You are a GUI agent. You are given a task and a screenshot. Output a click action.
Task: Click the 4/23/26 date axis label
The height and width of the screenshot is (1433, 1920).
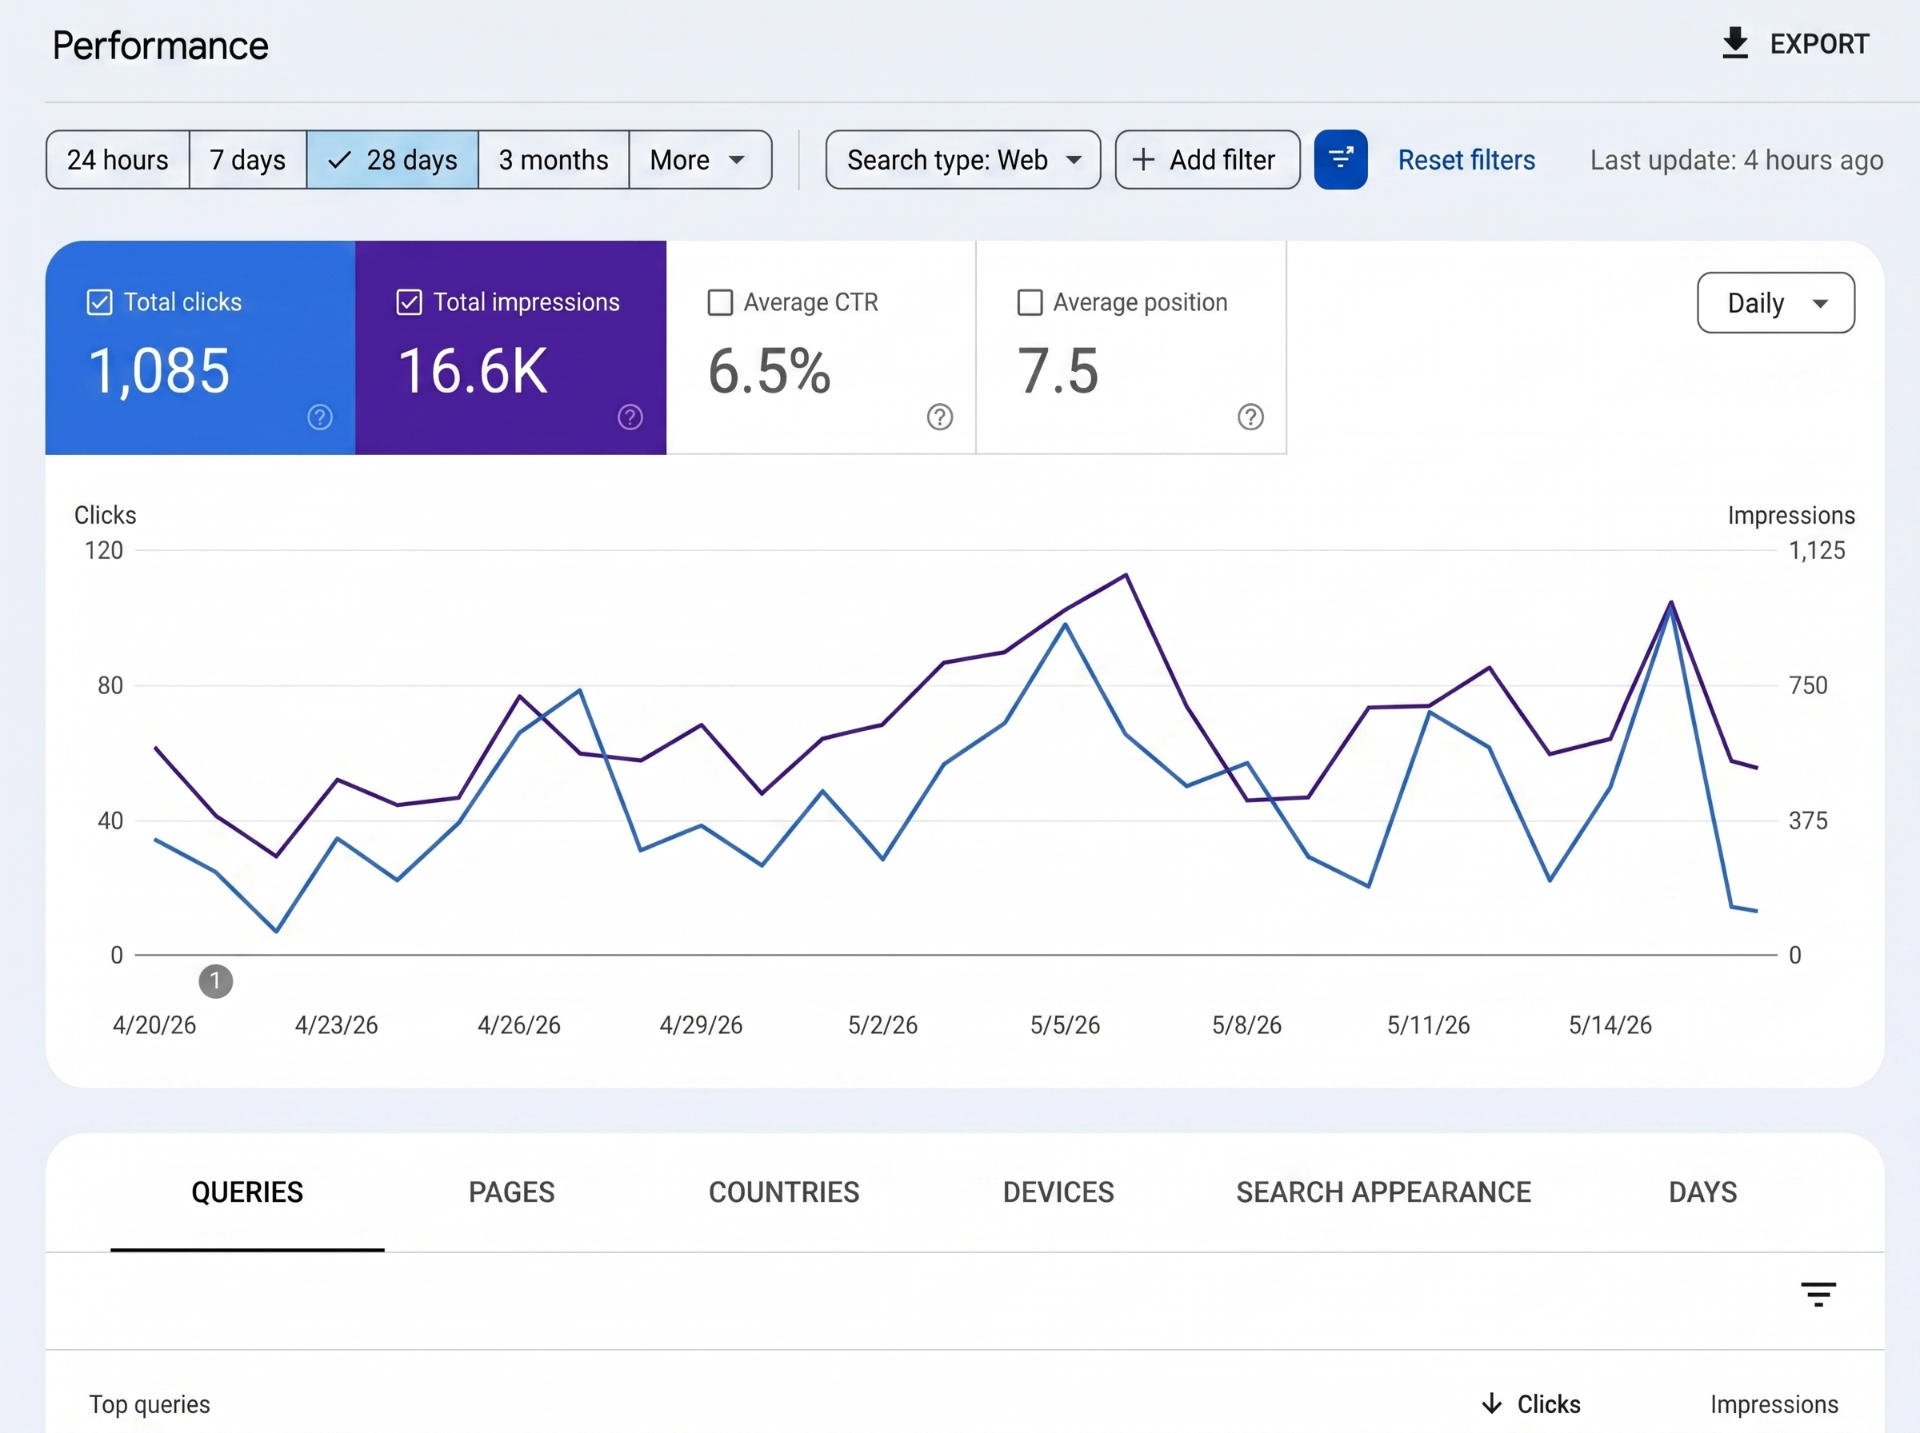pyautogui.click(x=336, y=1025)
